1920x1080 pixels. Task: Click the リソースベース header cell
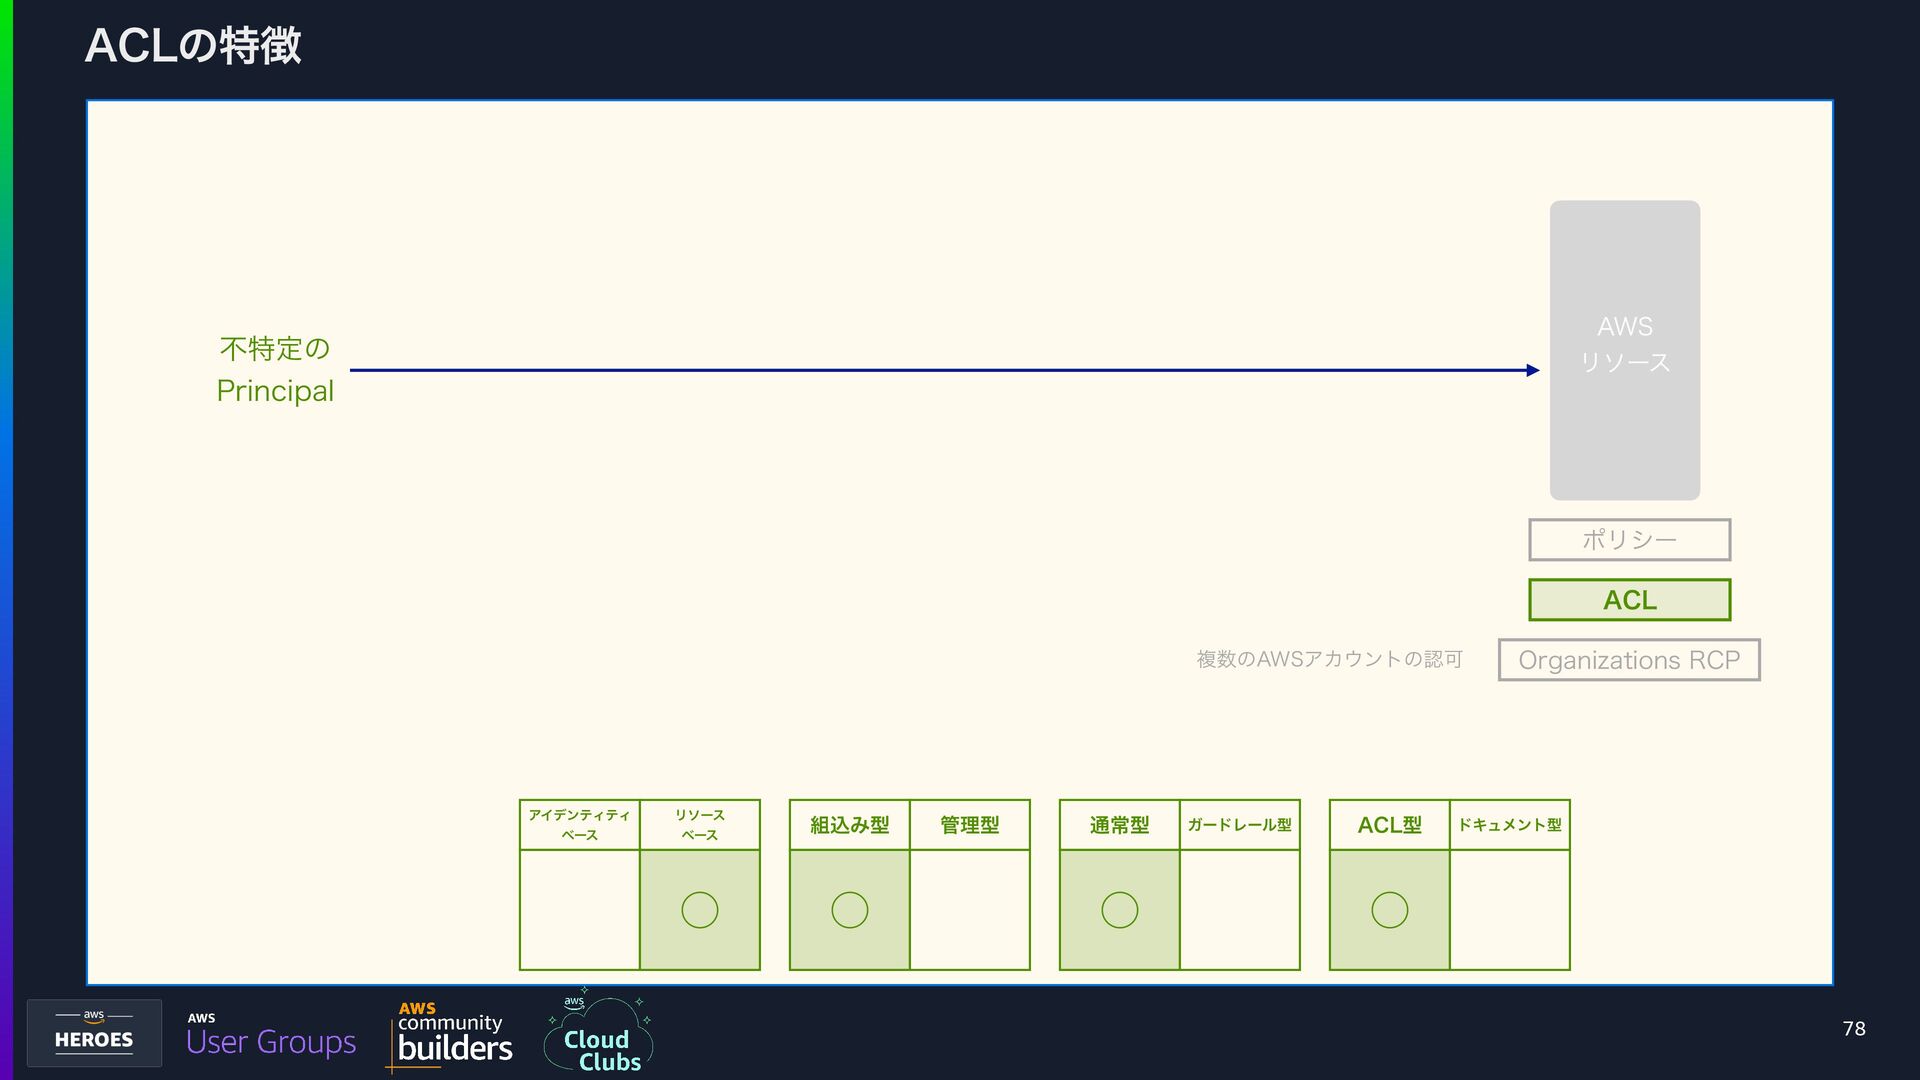(x=700, y=825)
